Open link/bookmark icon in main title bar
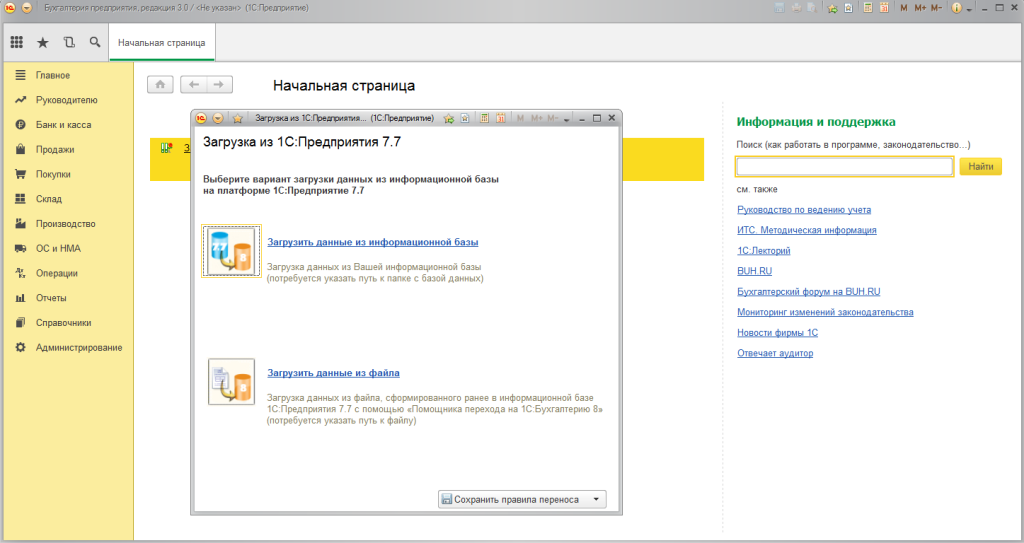Screen dimensions: 1024x543 [848, 8]
